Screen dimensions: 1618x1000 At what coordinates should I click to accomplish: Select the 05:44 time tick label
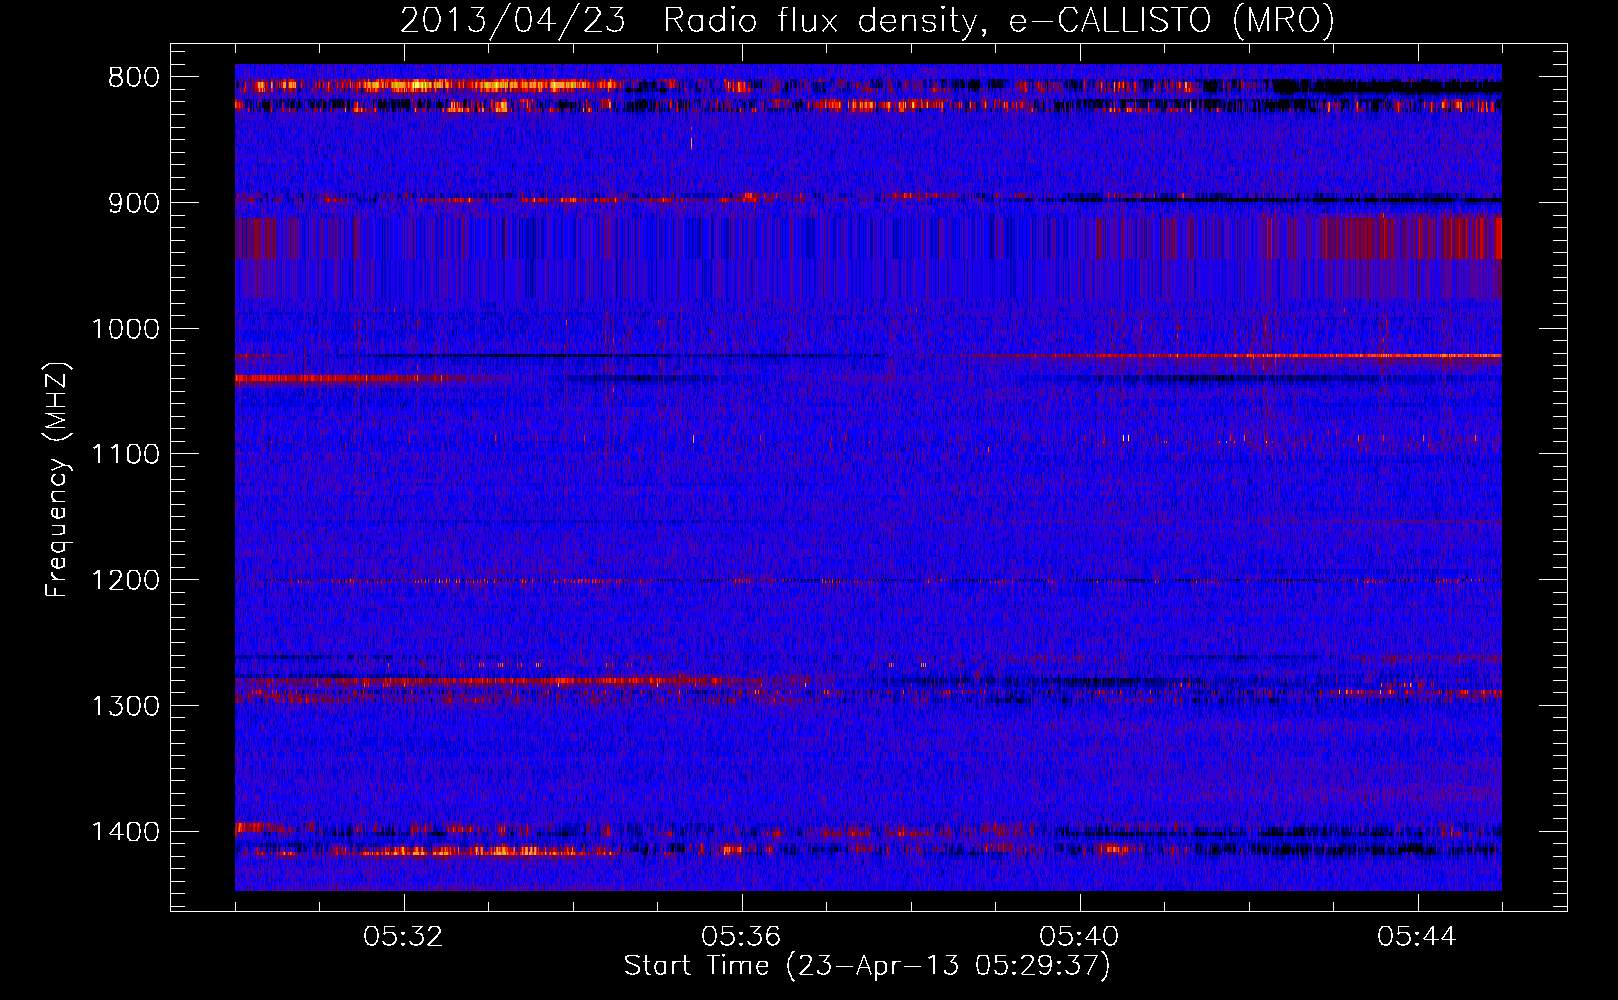[x=1417, y=937]
